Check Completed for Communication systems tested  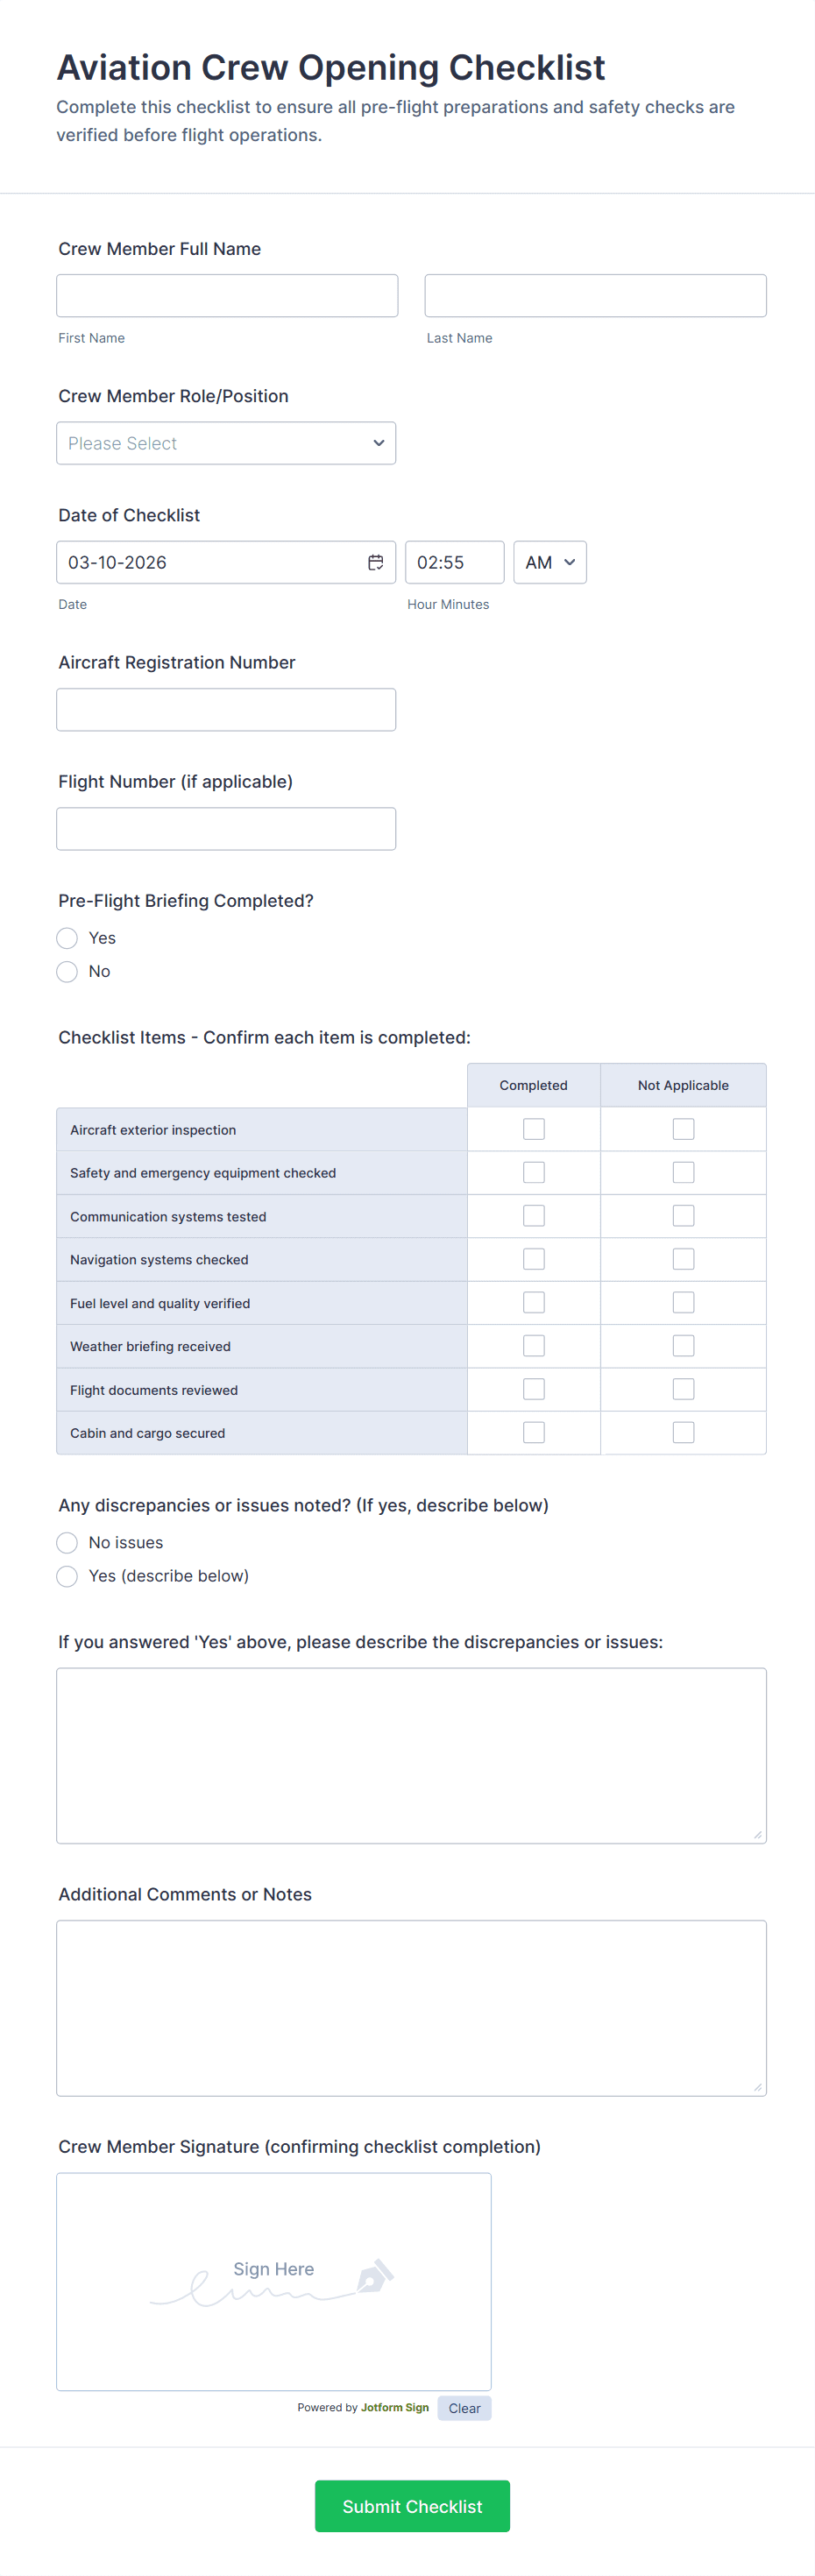click(533, 1215)
